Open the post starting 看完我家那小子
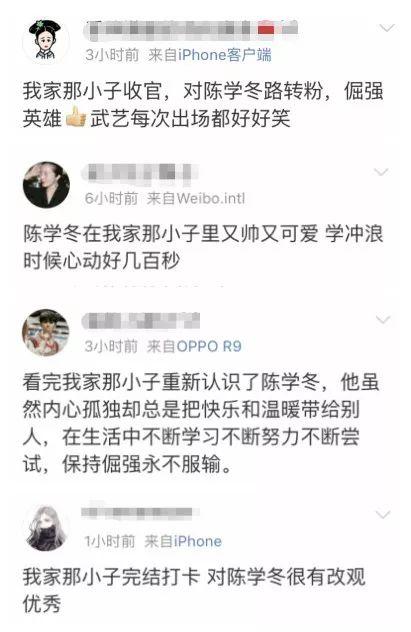Viewport: 411px width, 632px height. point(201,423)
